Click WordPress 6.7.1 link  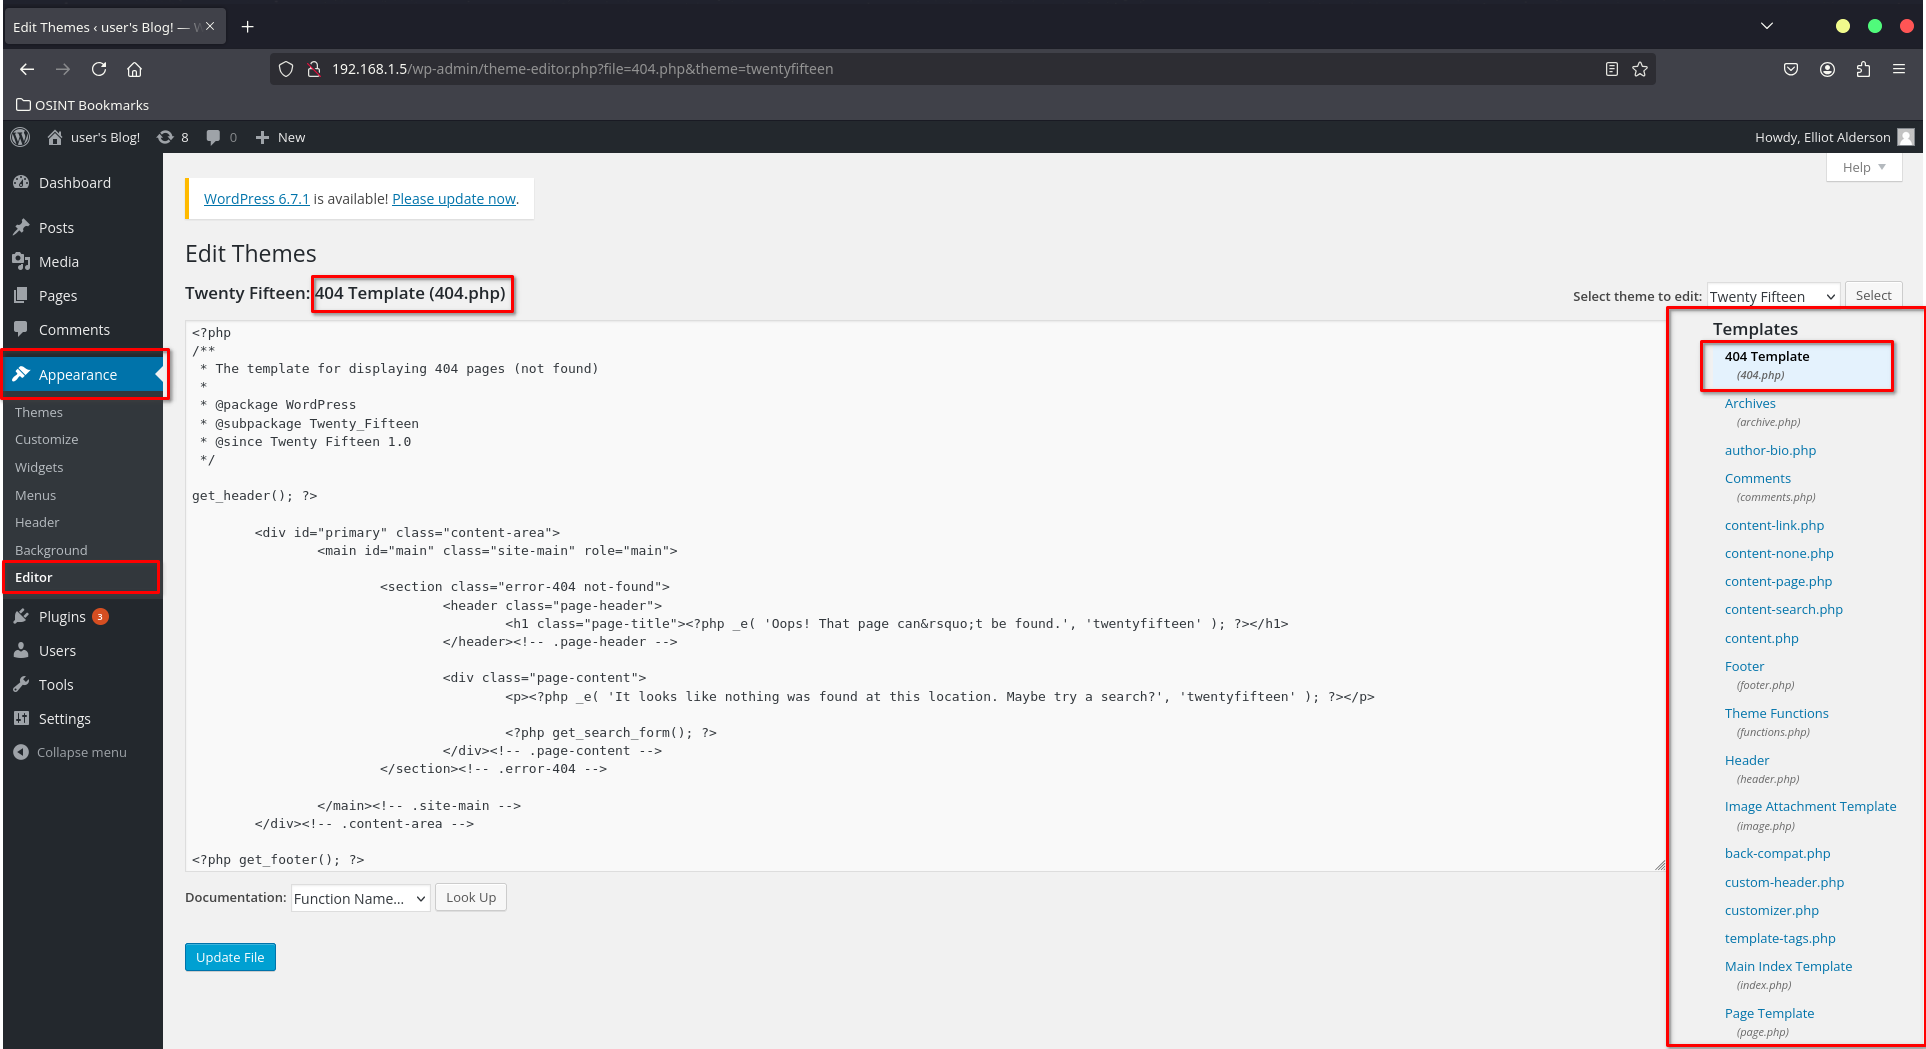pos(257,199)
